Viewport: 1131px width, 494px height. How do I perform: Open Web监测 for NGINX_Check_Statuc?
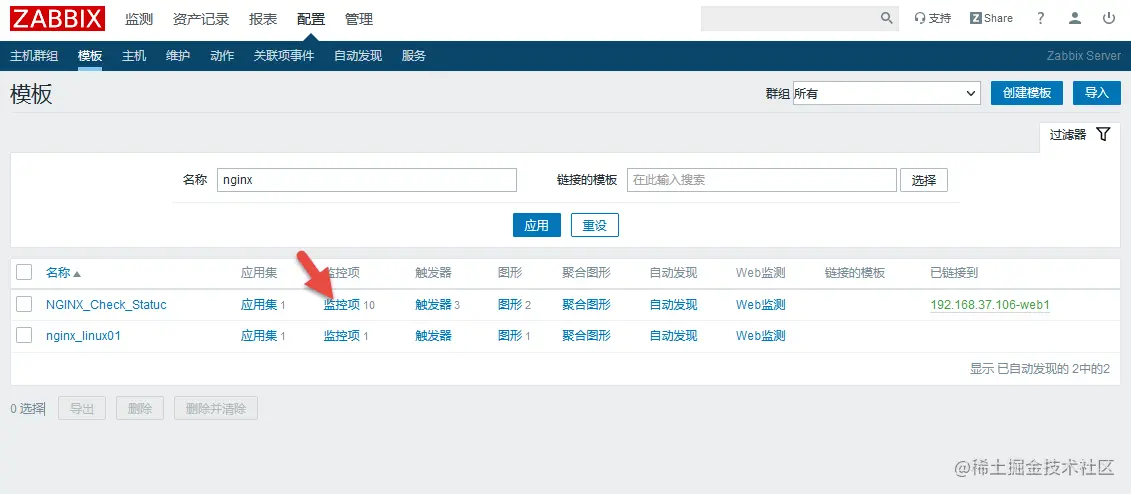[x=760, y=305]
